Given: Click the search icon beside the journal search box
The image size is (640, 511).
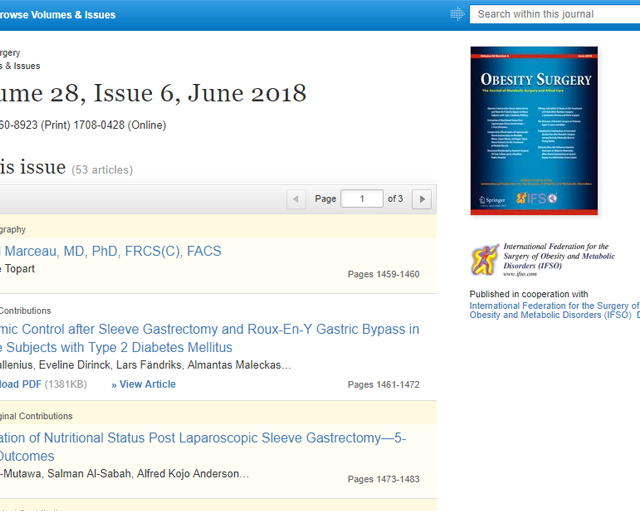Looking at the screenshot, I should click(x=457, y=14).
